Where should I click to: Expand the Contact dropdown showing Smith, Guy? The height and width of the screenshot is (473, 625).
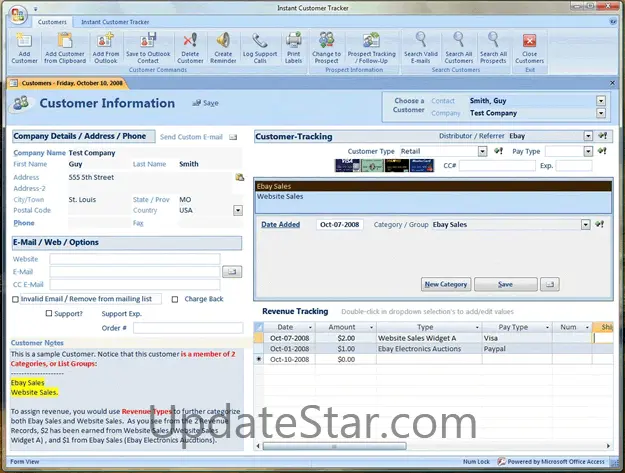click(601, 101)
